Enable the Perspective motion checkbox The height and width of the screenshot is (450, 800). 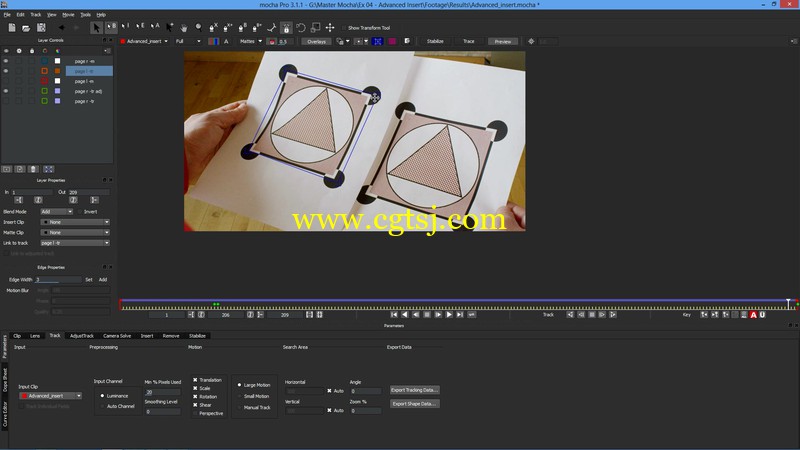pos(195,413)
